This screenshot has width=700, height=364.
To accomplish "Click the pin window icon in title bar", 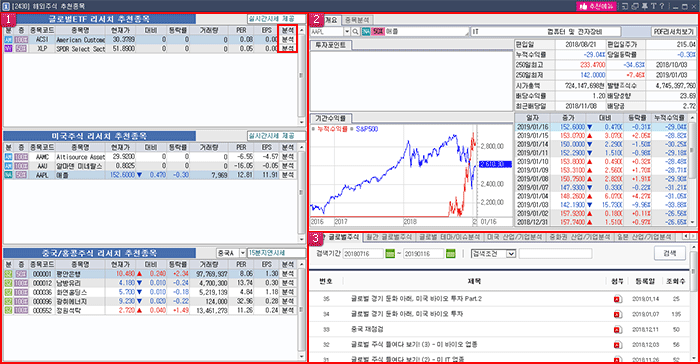I will coord(644,6).
